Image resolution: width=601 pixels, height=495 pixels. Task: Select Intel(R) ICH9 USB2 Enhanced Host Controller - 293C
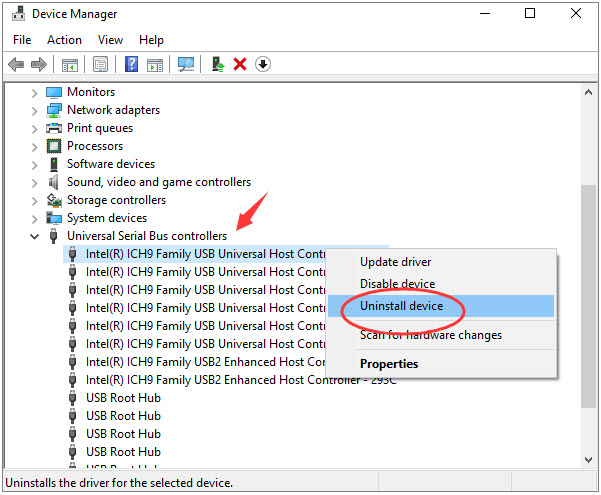[241, 380]
